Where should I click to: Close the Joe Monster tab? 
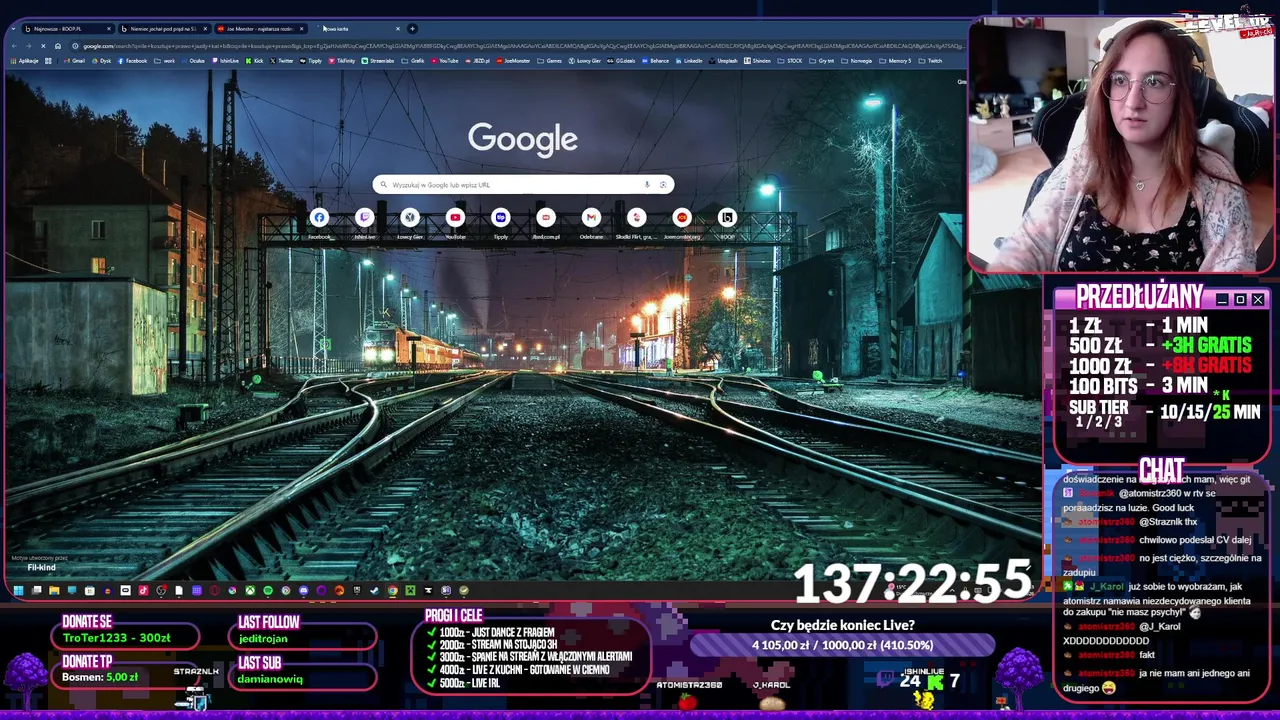[302, 29]
